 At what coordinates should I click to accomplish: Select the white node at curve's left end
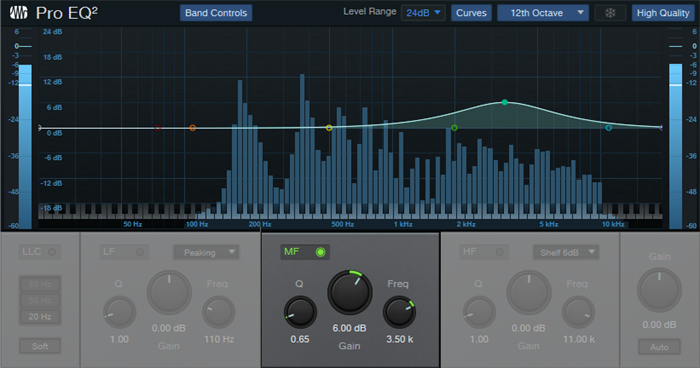tap(40, 128)
